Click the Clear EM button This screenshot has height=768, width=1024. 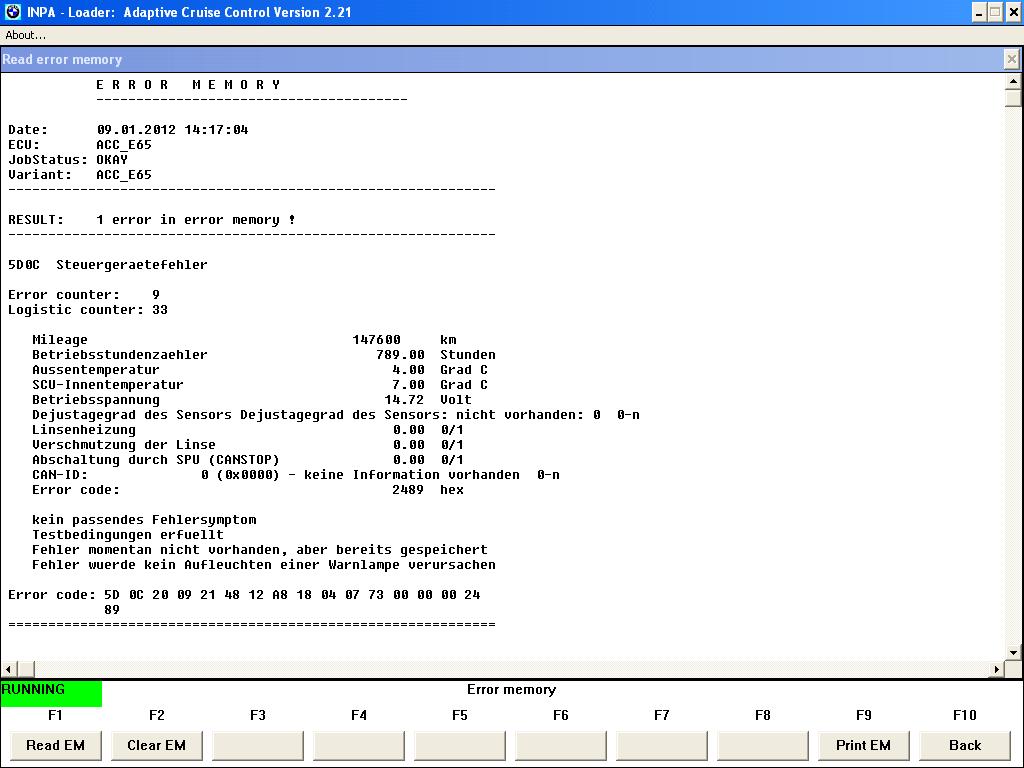(x=157, y=745)
